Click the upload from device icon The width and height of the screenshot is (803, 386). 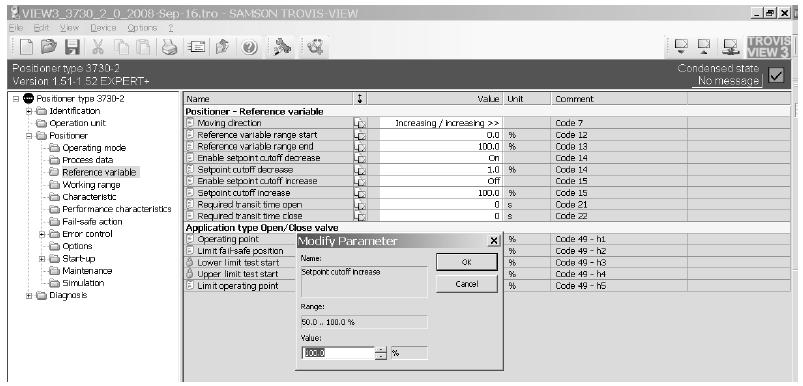tap(704, 47)
